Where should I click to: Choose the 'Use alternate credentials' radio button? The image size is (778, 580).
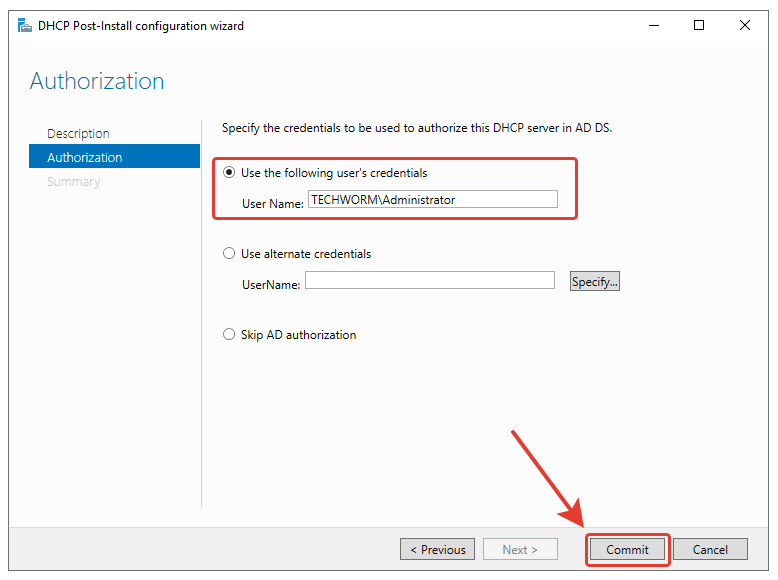(x=229, y=254)
